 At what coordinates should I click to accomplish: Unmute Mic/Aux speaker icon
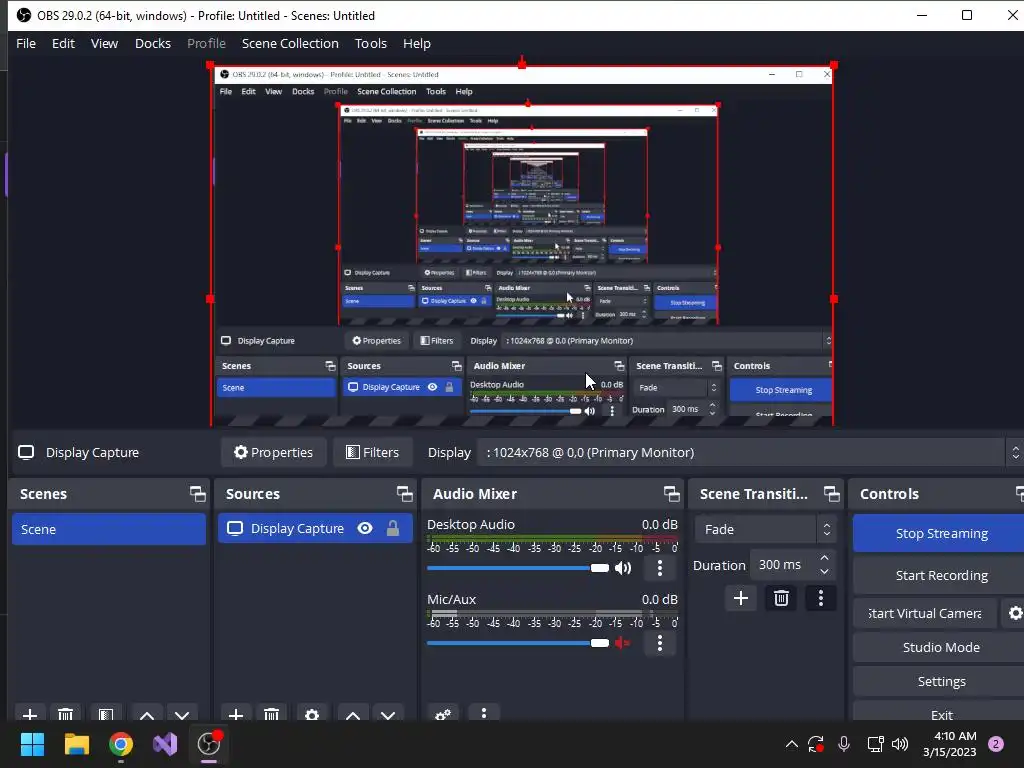[622, 643]
